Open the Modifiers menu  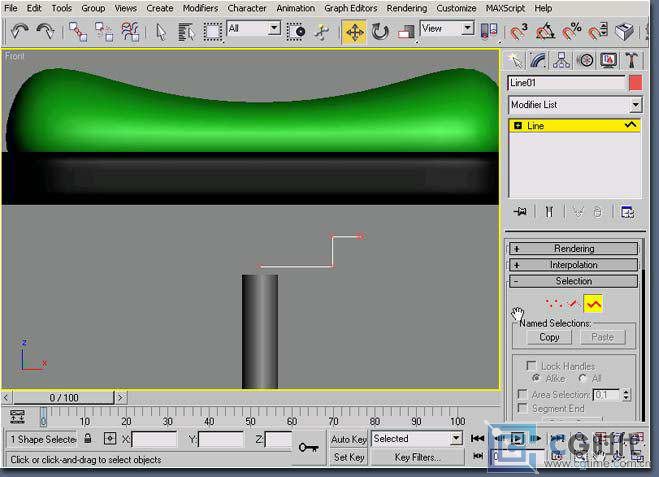pyautogui.click(x=200, y=8)
